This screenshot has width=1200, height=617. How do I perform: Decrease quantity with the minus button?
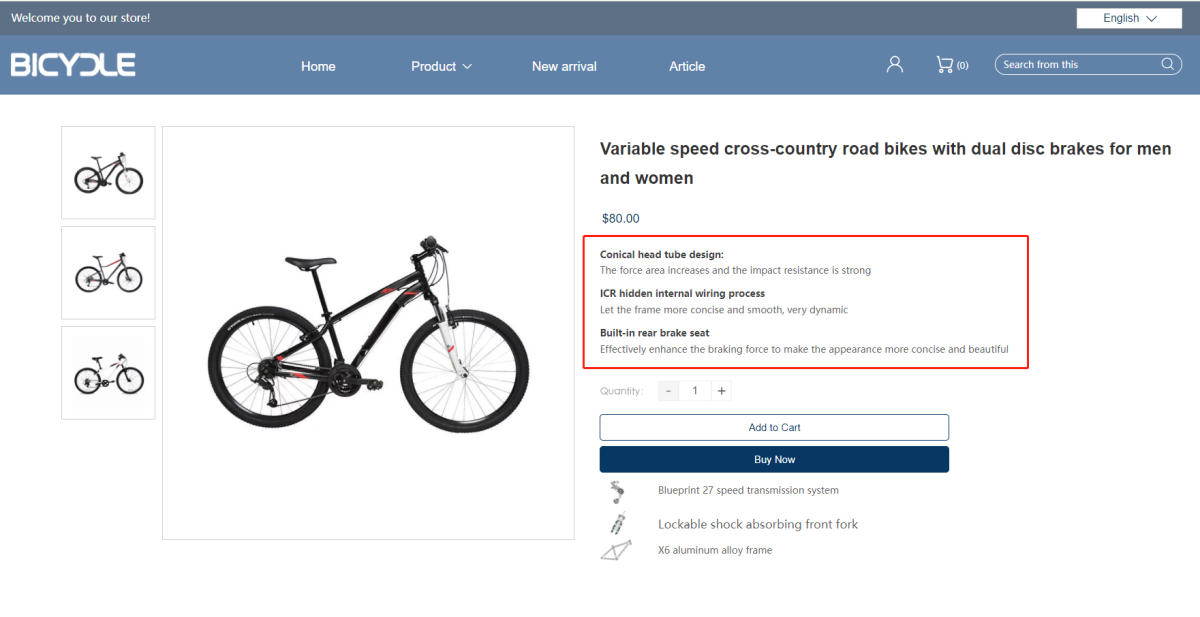click(669, 391)
